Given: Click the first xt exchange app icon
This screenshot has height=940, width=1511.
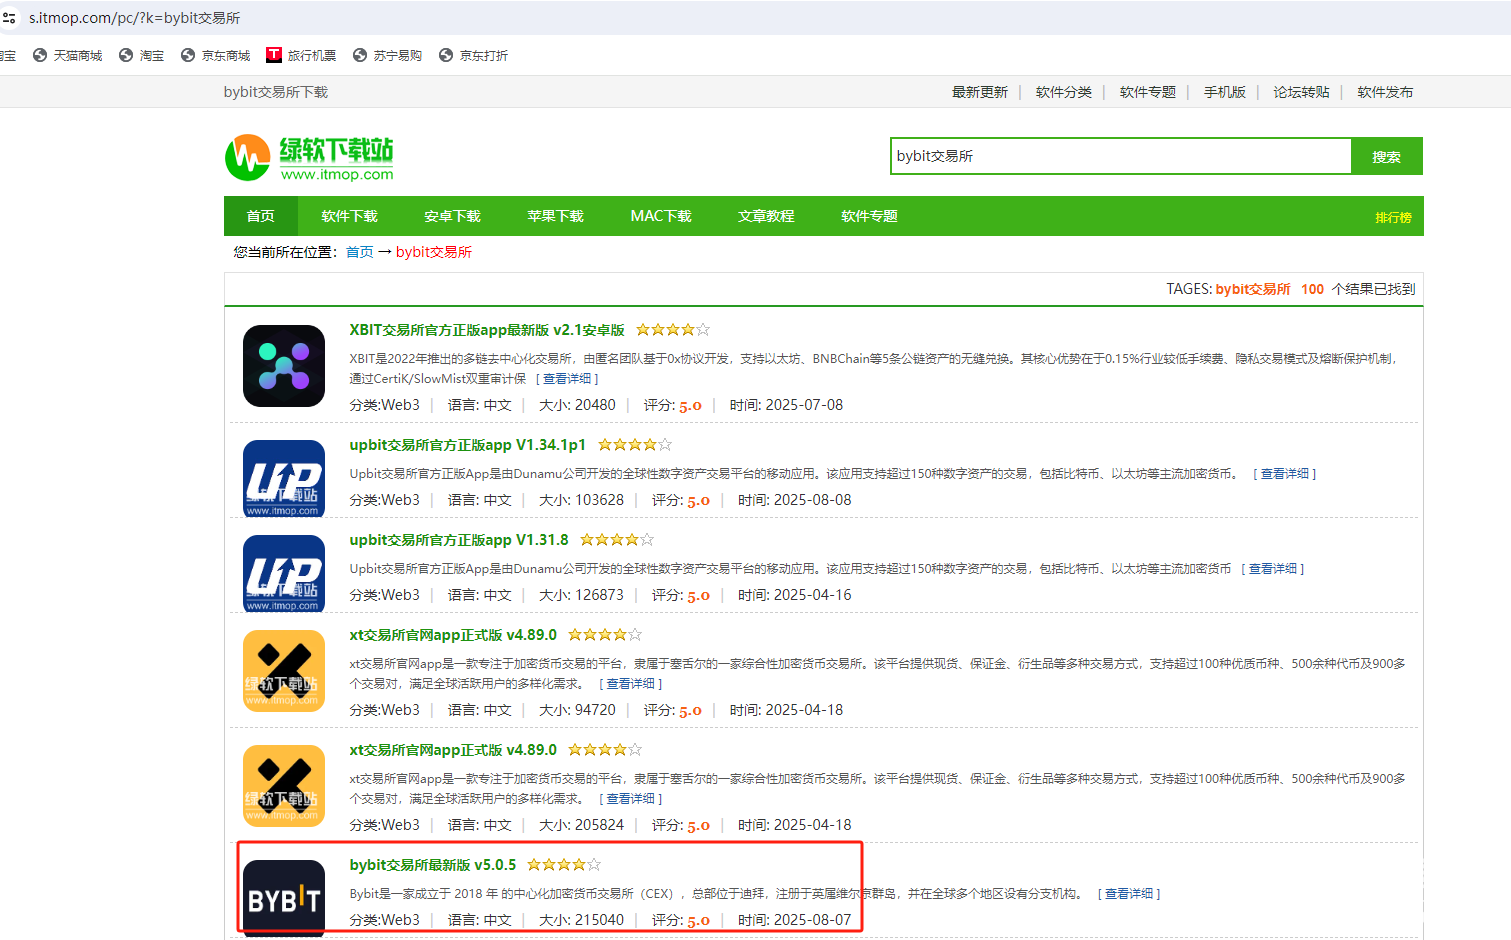Looking at the screenshot, I should pos(284,671).
